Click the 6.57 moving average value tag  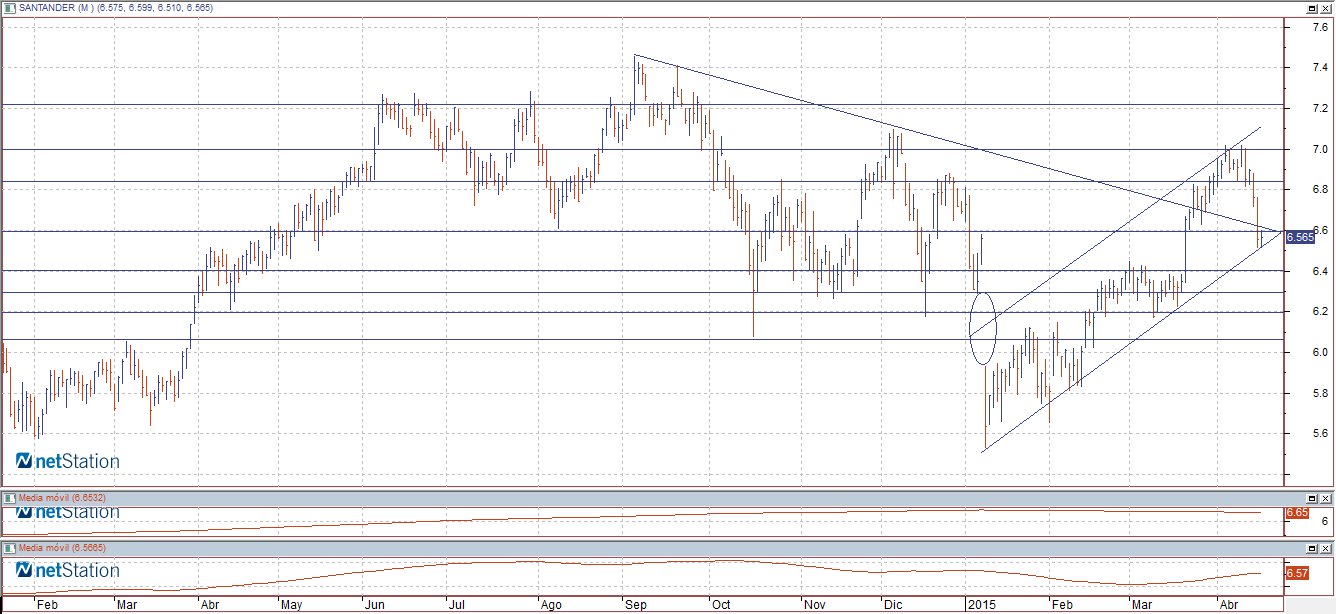[x=1296, y=573]
